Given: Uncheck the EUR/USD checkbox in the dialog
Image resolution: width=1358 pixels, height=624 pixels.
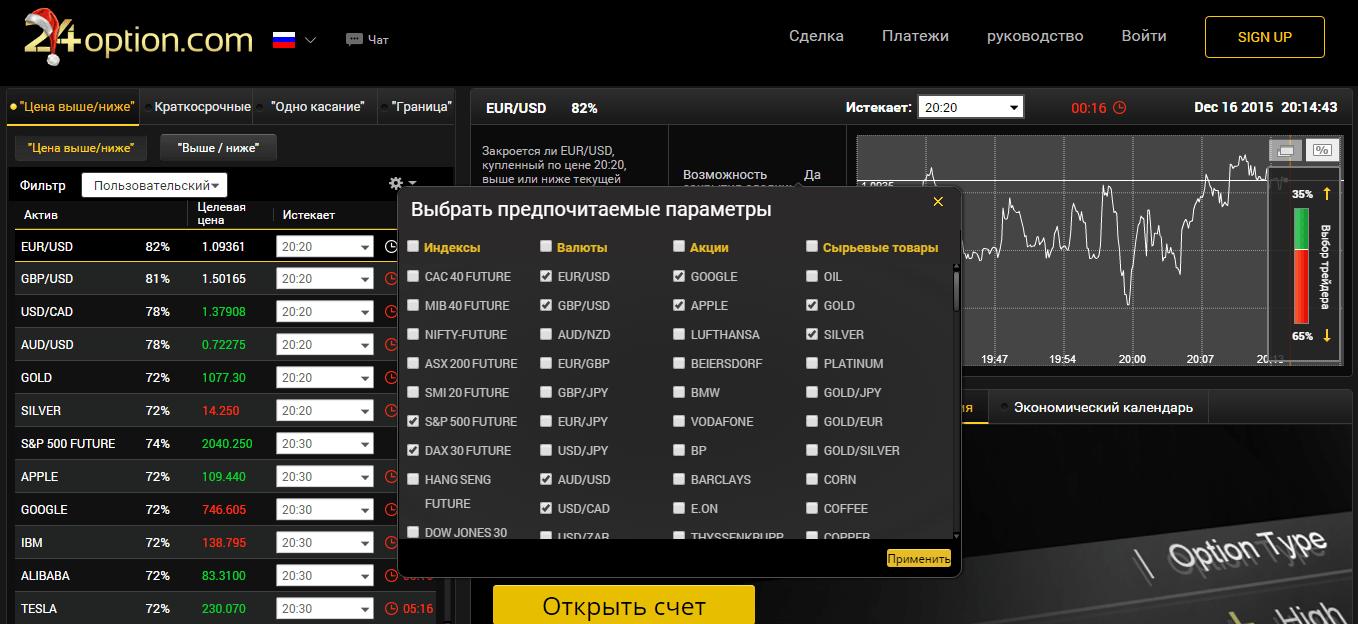Looking at the screenshot, I should coord(545,276).
